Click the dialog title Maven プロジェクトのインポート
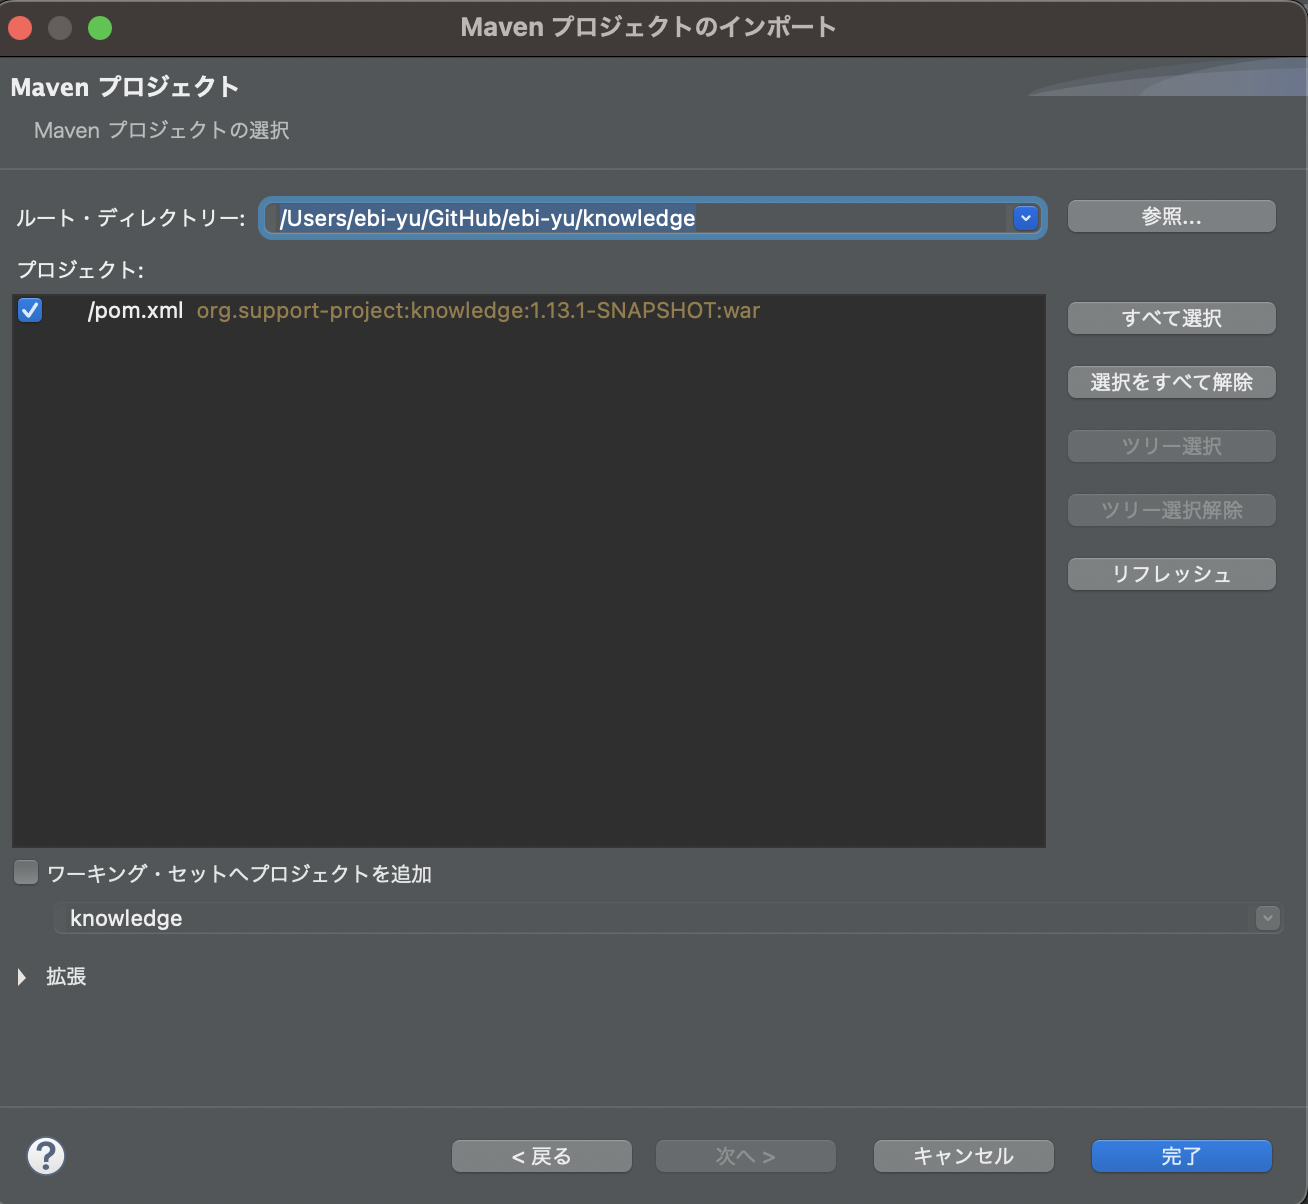 tap(648, 27)
